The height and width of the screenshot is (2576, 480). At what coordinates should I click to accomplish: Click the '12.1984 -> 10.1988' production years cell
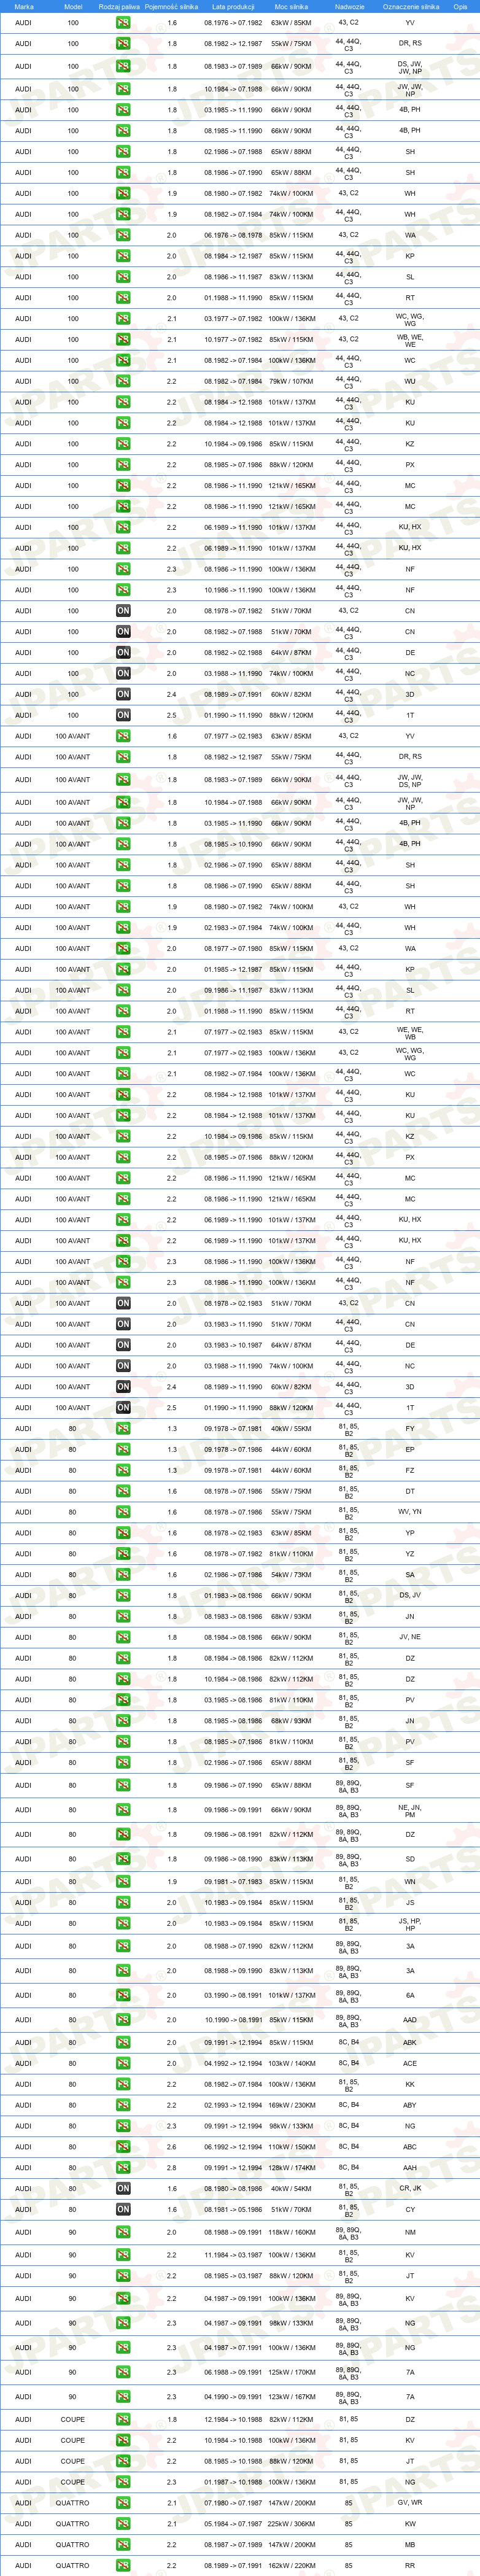233,2420
